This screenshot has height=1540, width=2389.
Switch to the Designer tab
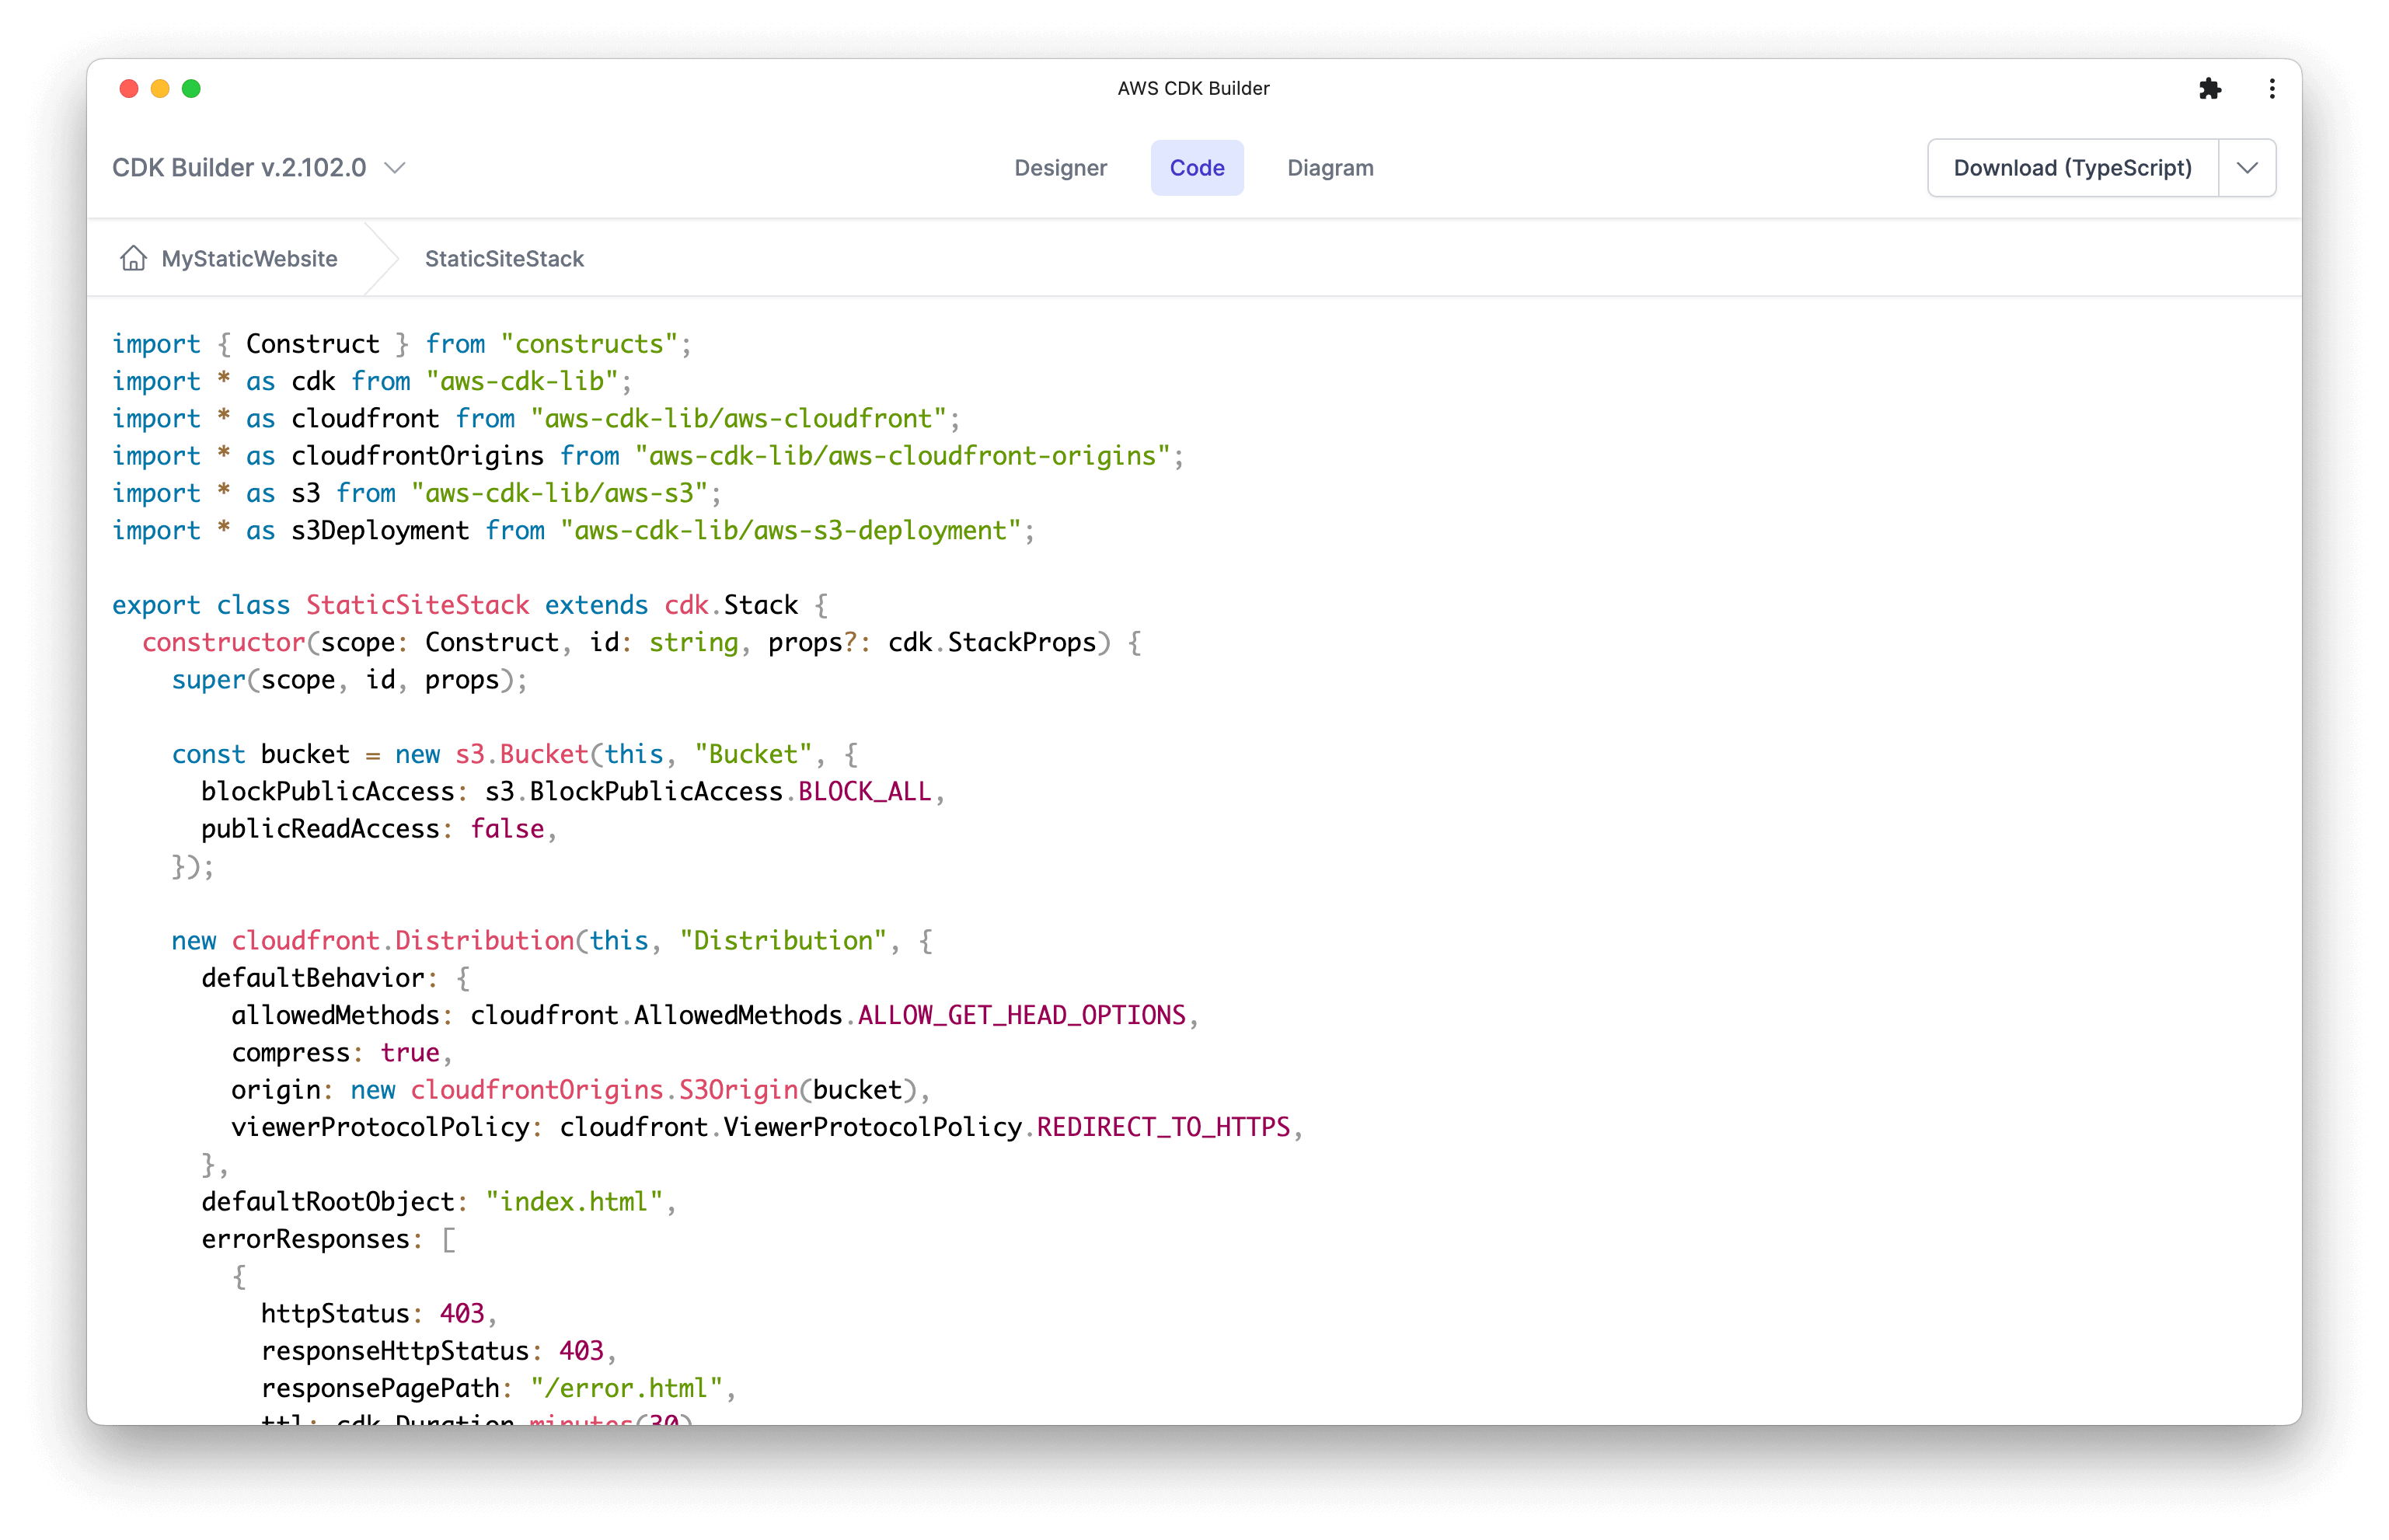point(1060,168)
